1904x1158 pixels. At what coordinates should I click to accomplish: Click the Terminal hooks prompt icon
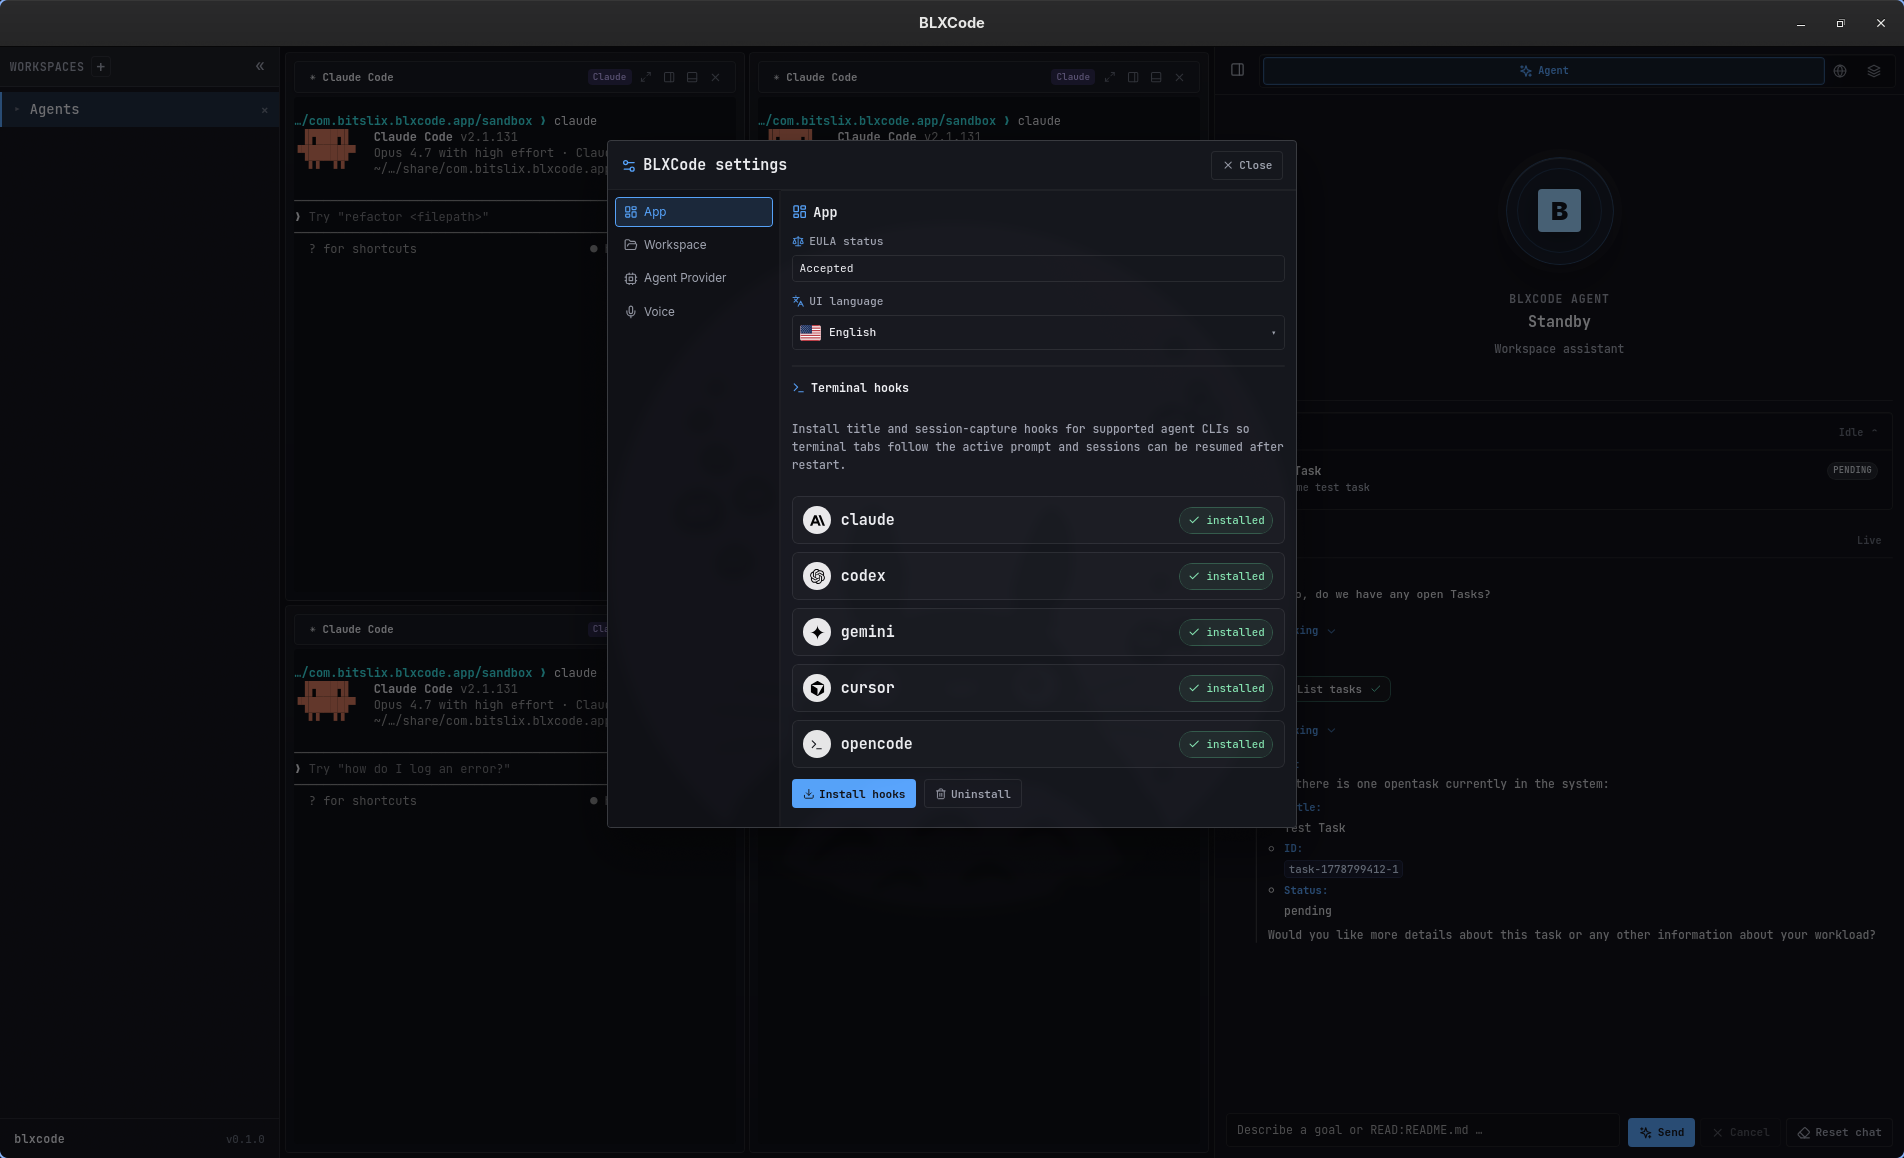pos(798,388)
